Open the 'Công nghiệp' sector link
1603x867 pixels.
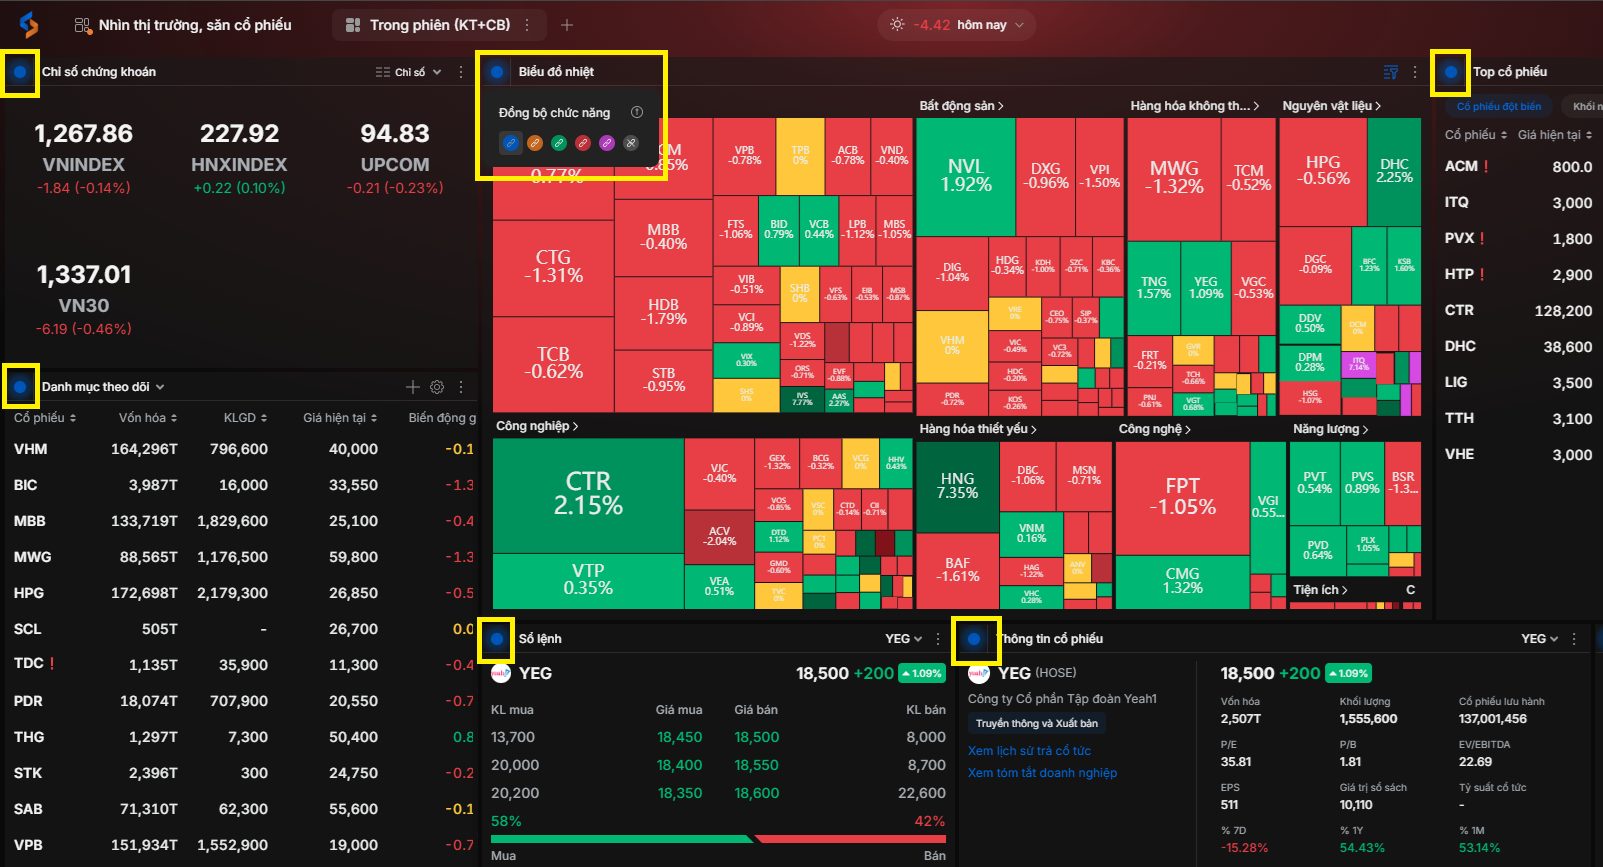[537, 426]
